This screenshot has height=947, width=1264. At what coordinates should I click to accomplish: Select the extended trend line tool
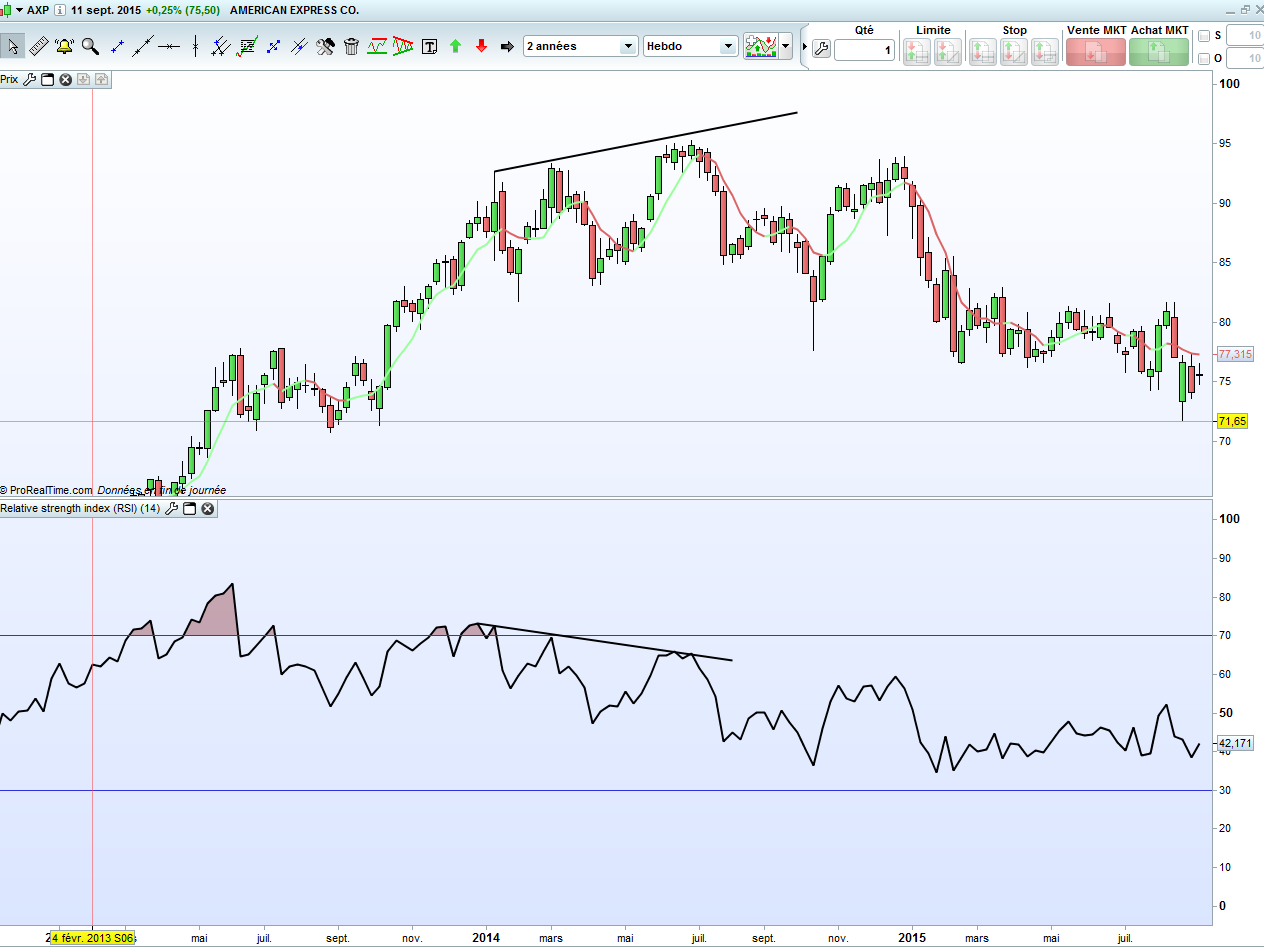(144, 46)
